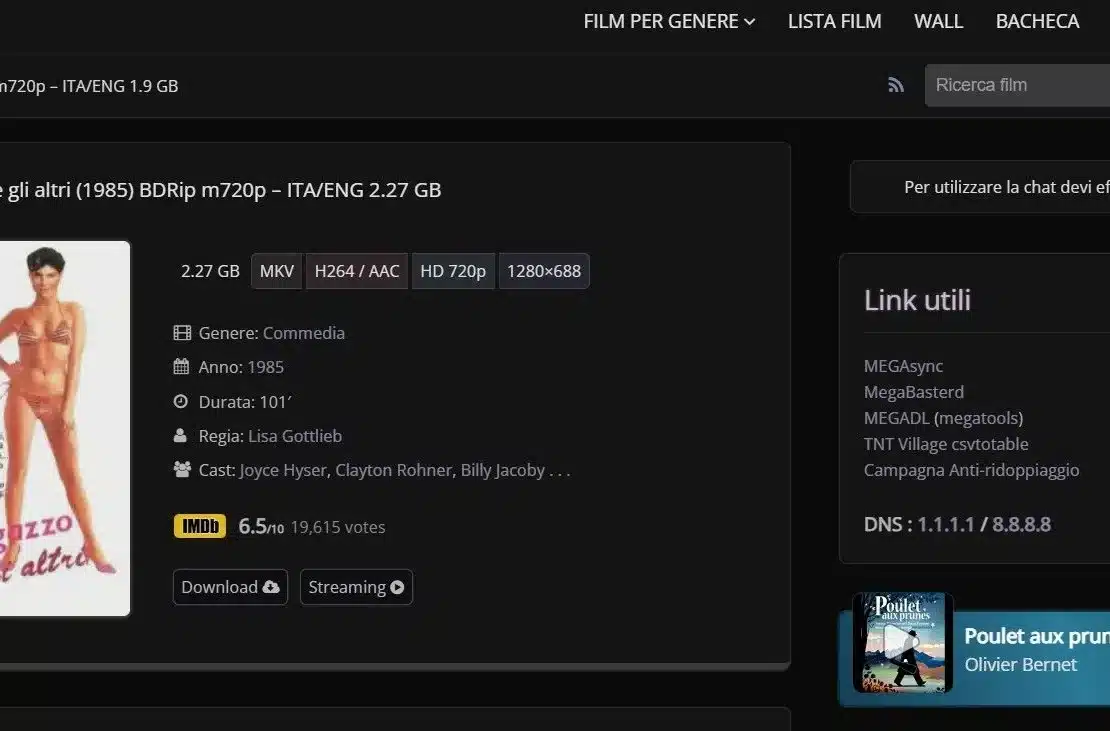Open the Commedia genre link

(304, 333)
